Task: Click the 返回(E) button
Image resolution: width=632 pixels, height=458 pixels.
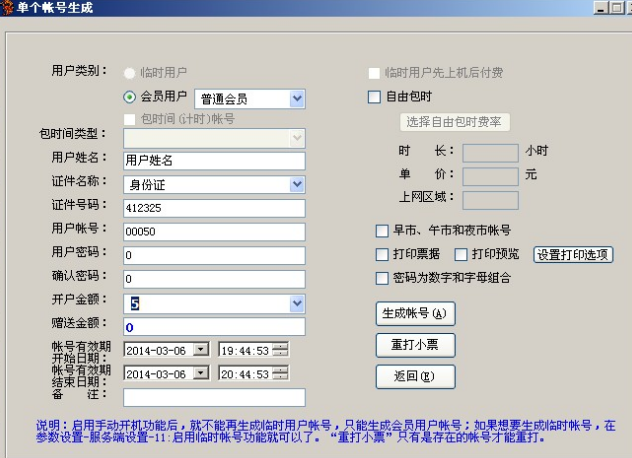Action: click(416, 377)
